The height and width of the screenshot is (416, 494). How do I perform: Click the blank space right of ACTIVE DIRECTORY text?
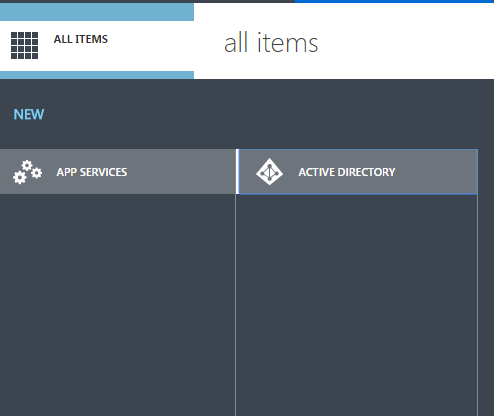[x=436, y=172]
